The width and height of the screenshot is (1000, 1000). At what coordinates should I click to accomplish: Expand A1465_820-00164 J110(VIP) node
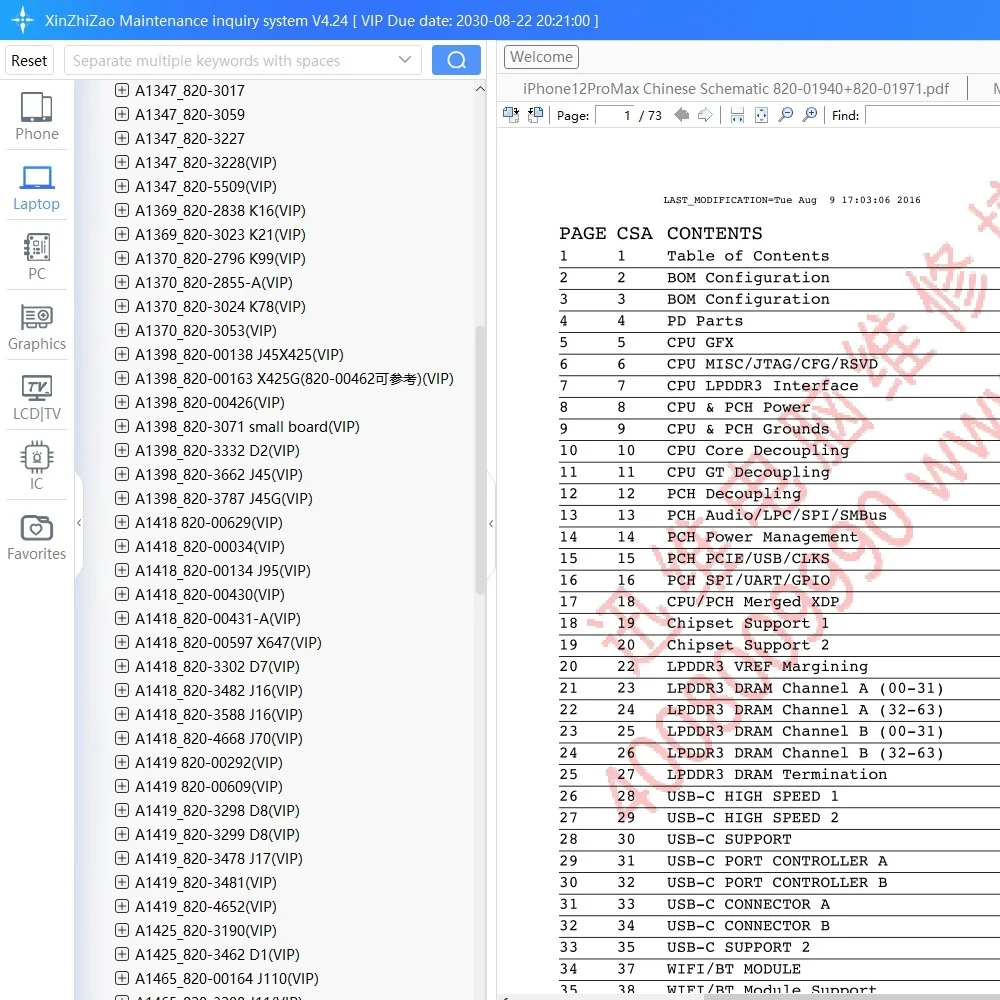(121, 978)
